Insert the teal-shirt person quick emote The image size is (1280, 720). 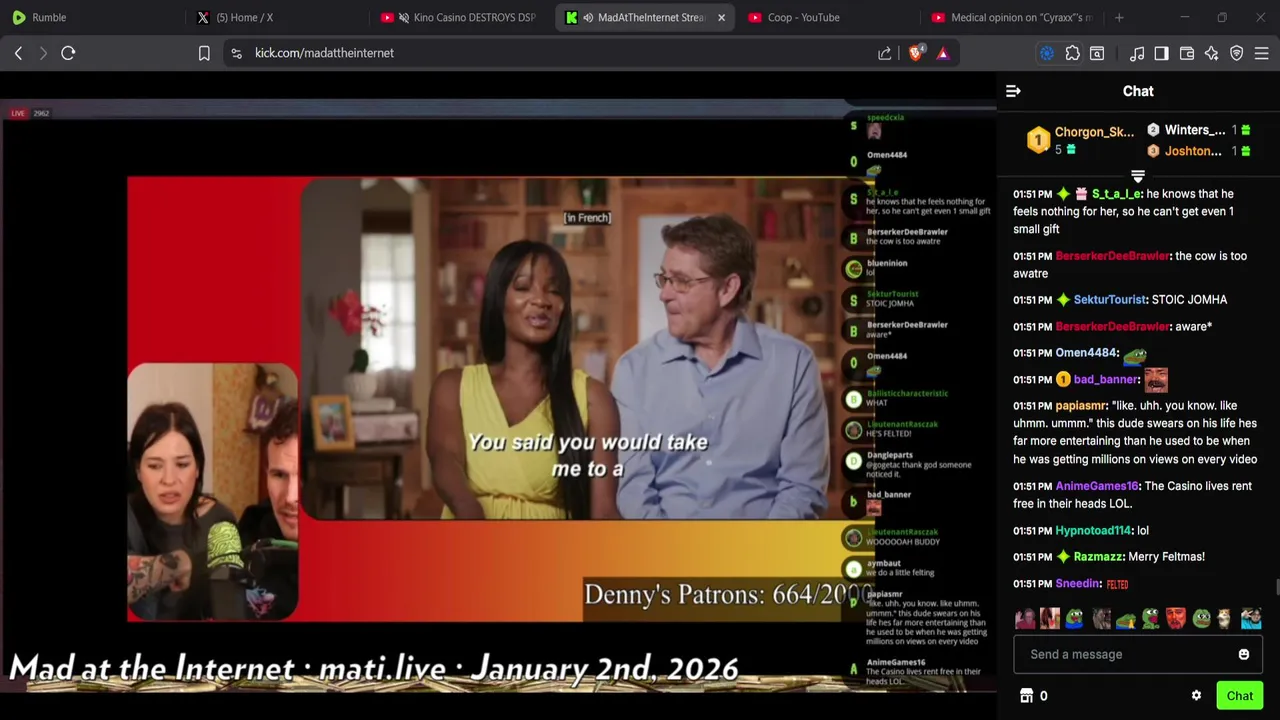pos(1251,619)
